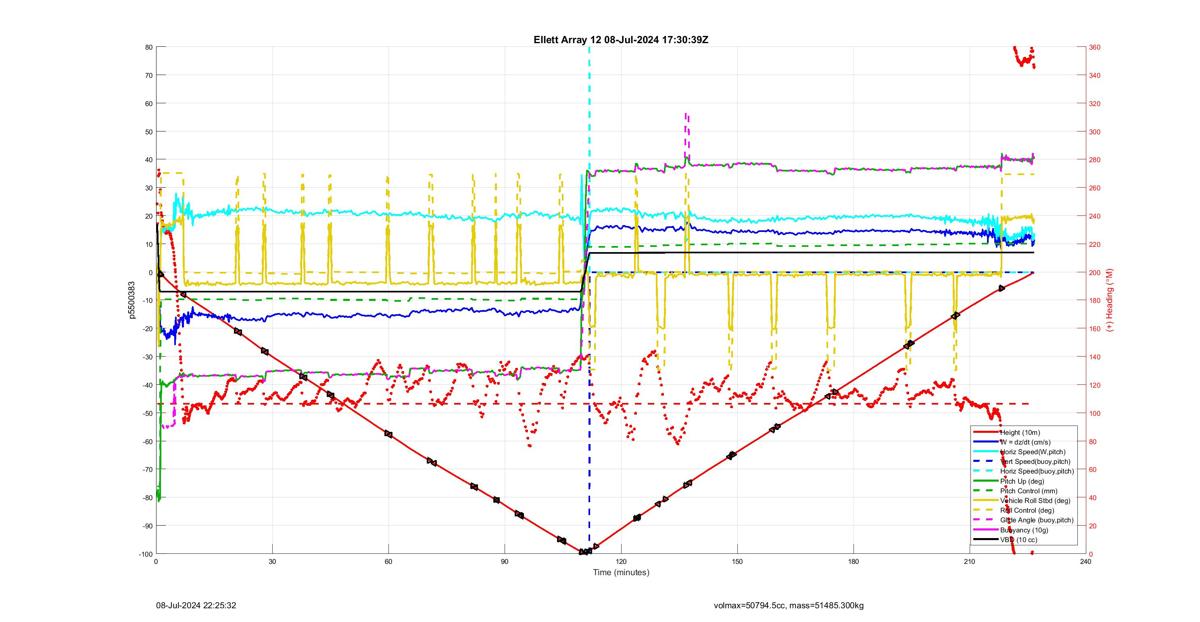
Task: Select the right heading axis tick "280"
Action: 1095,160
